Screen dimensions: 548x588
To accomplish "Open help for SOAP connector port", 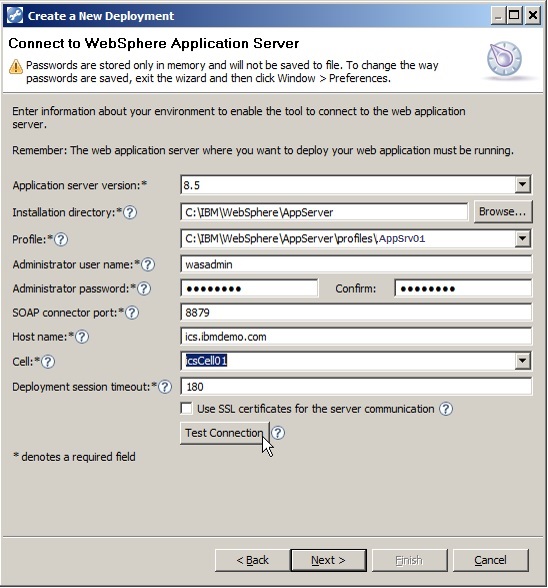I will pyautogui.click(x=132, y=313).
